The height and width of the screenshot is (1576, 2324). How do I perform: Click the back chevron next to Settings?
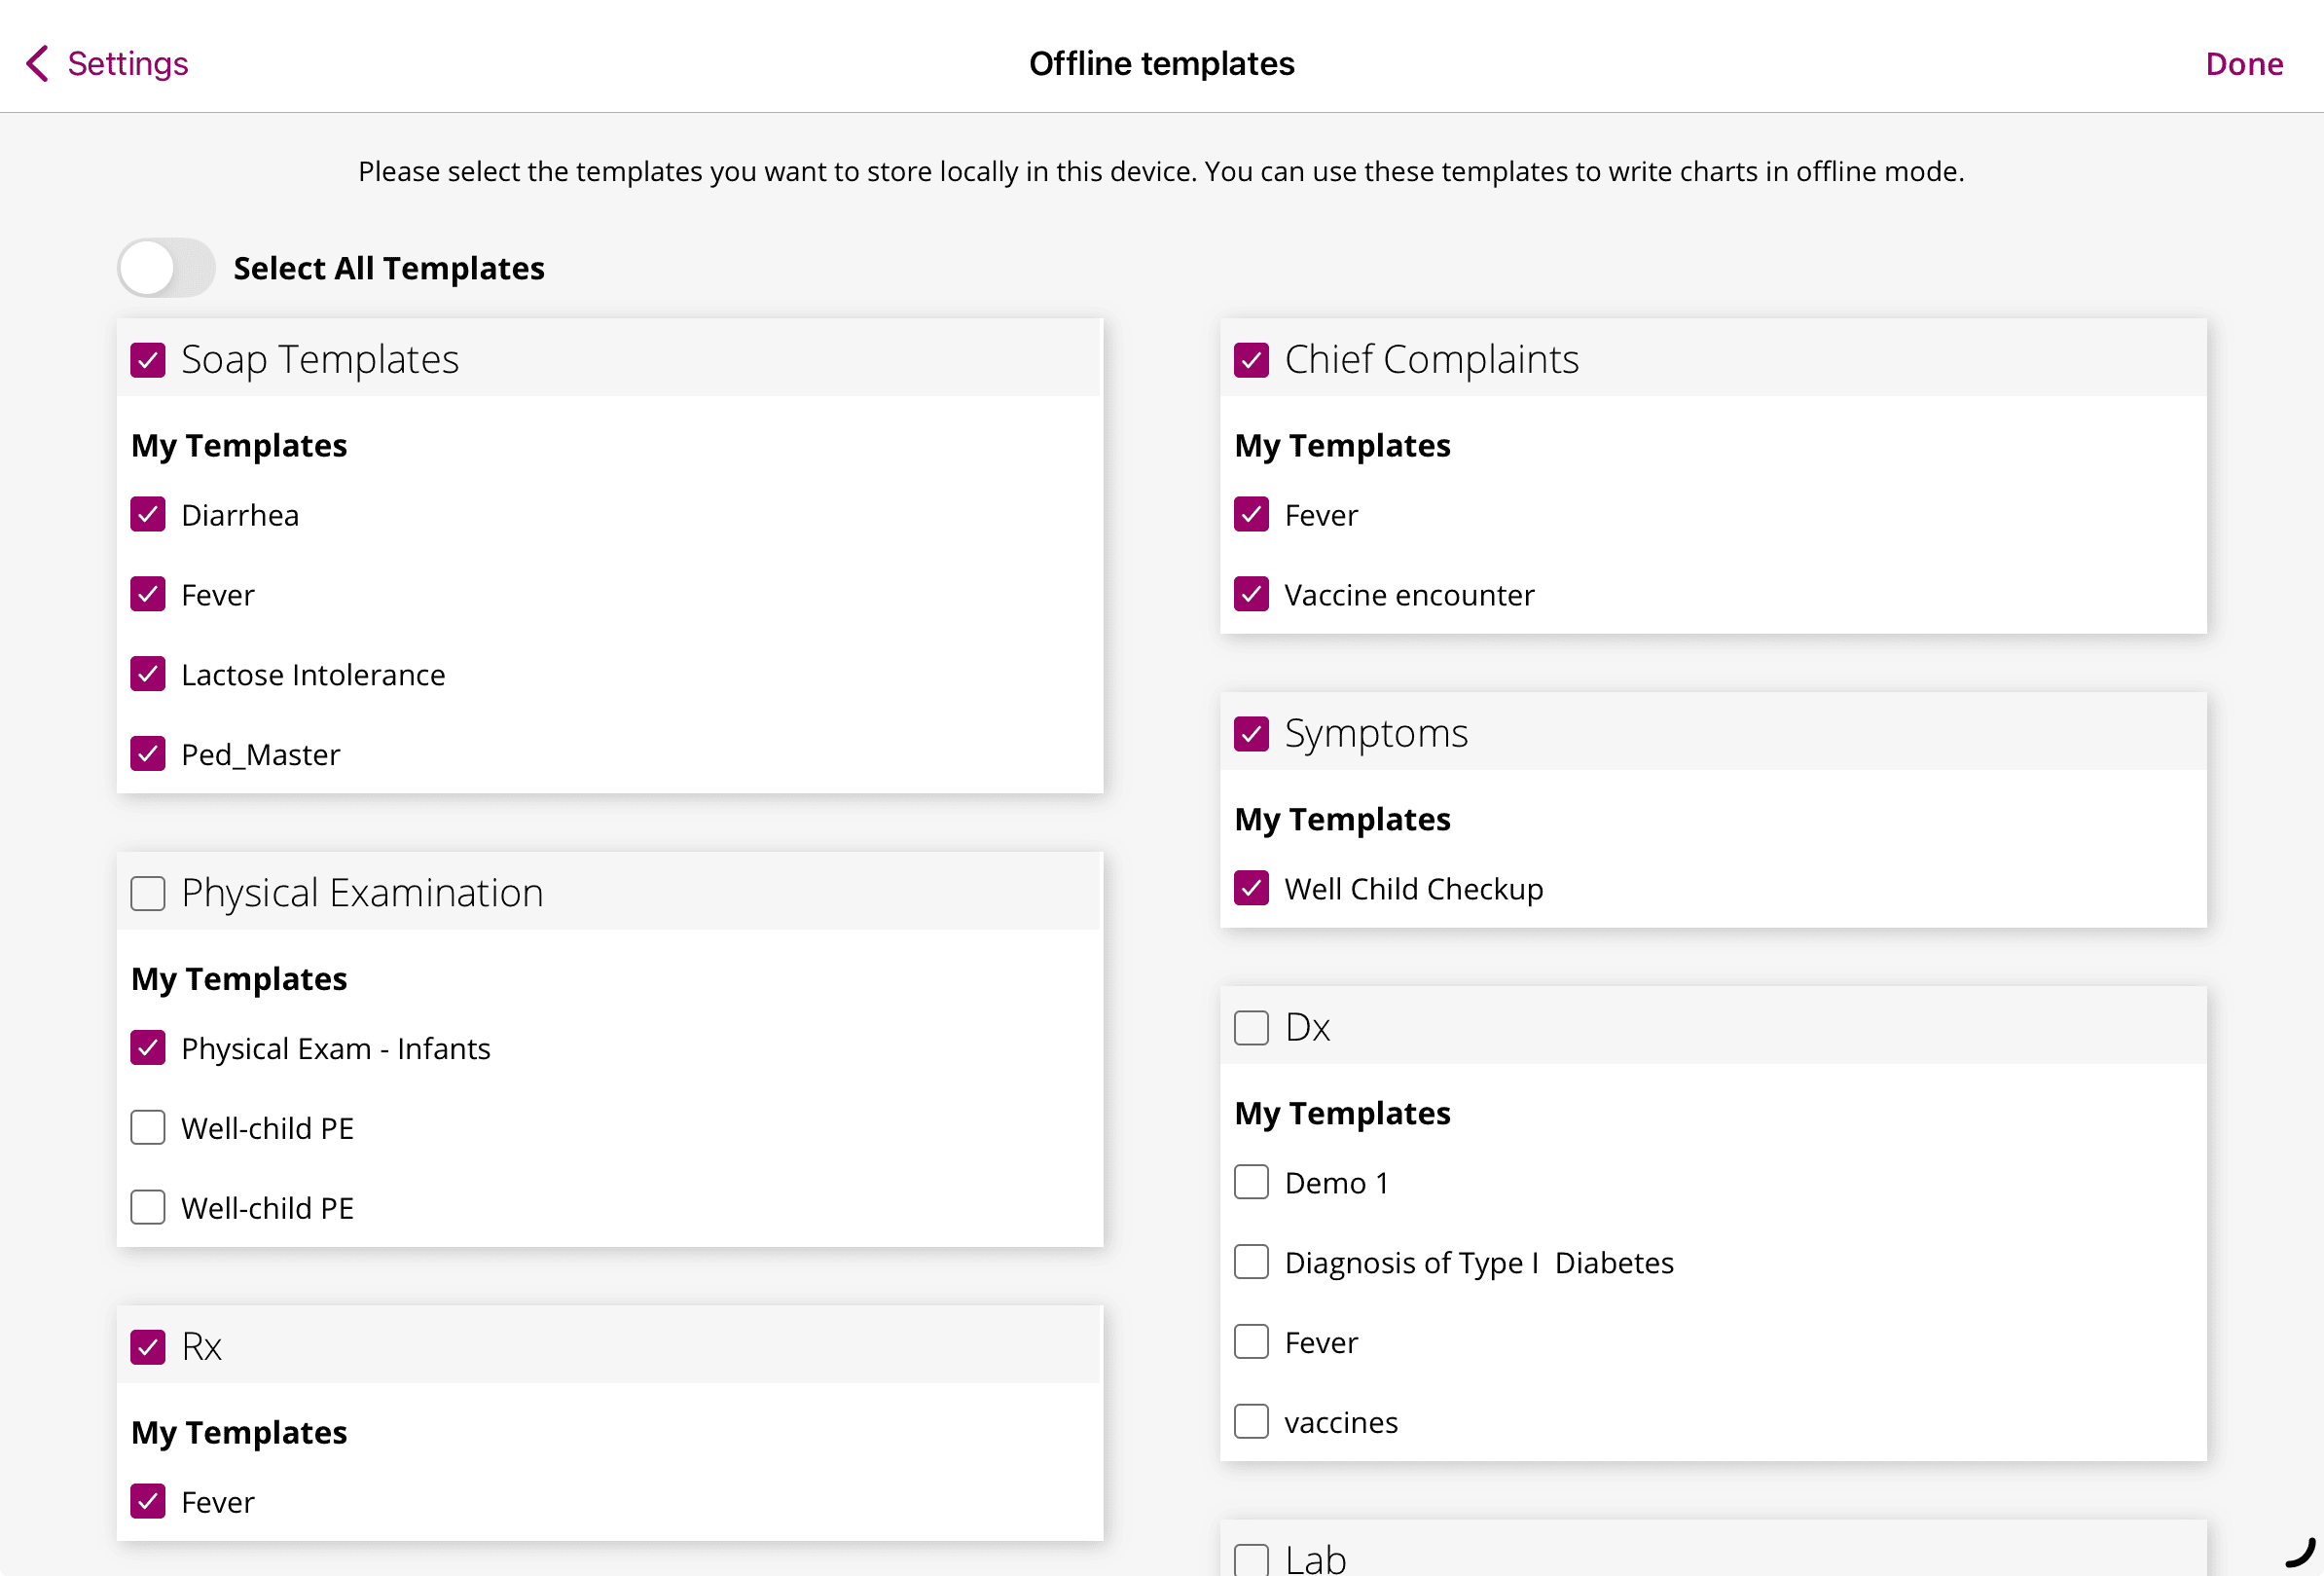coord(37,63)
